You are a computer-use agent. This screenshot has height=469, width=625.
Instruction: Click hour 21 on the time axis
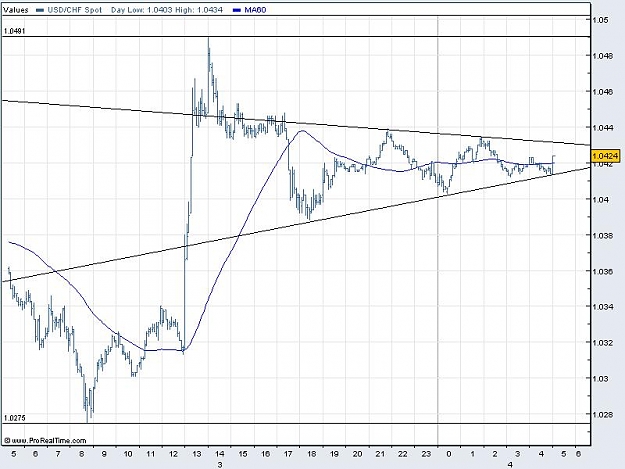tap(380, 454)
